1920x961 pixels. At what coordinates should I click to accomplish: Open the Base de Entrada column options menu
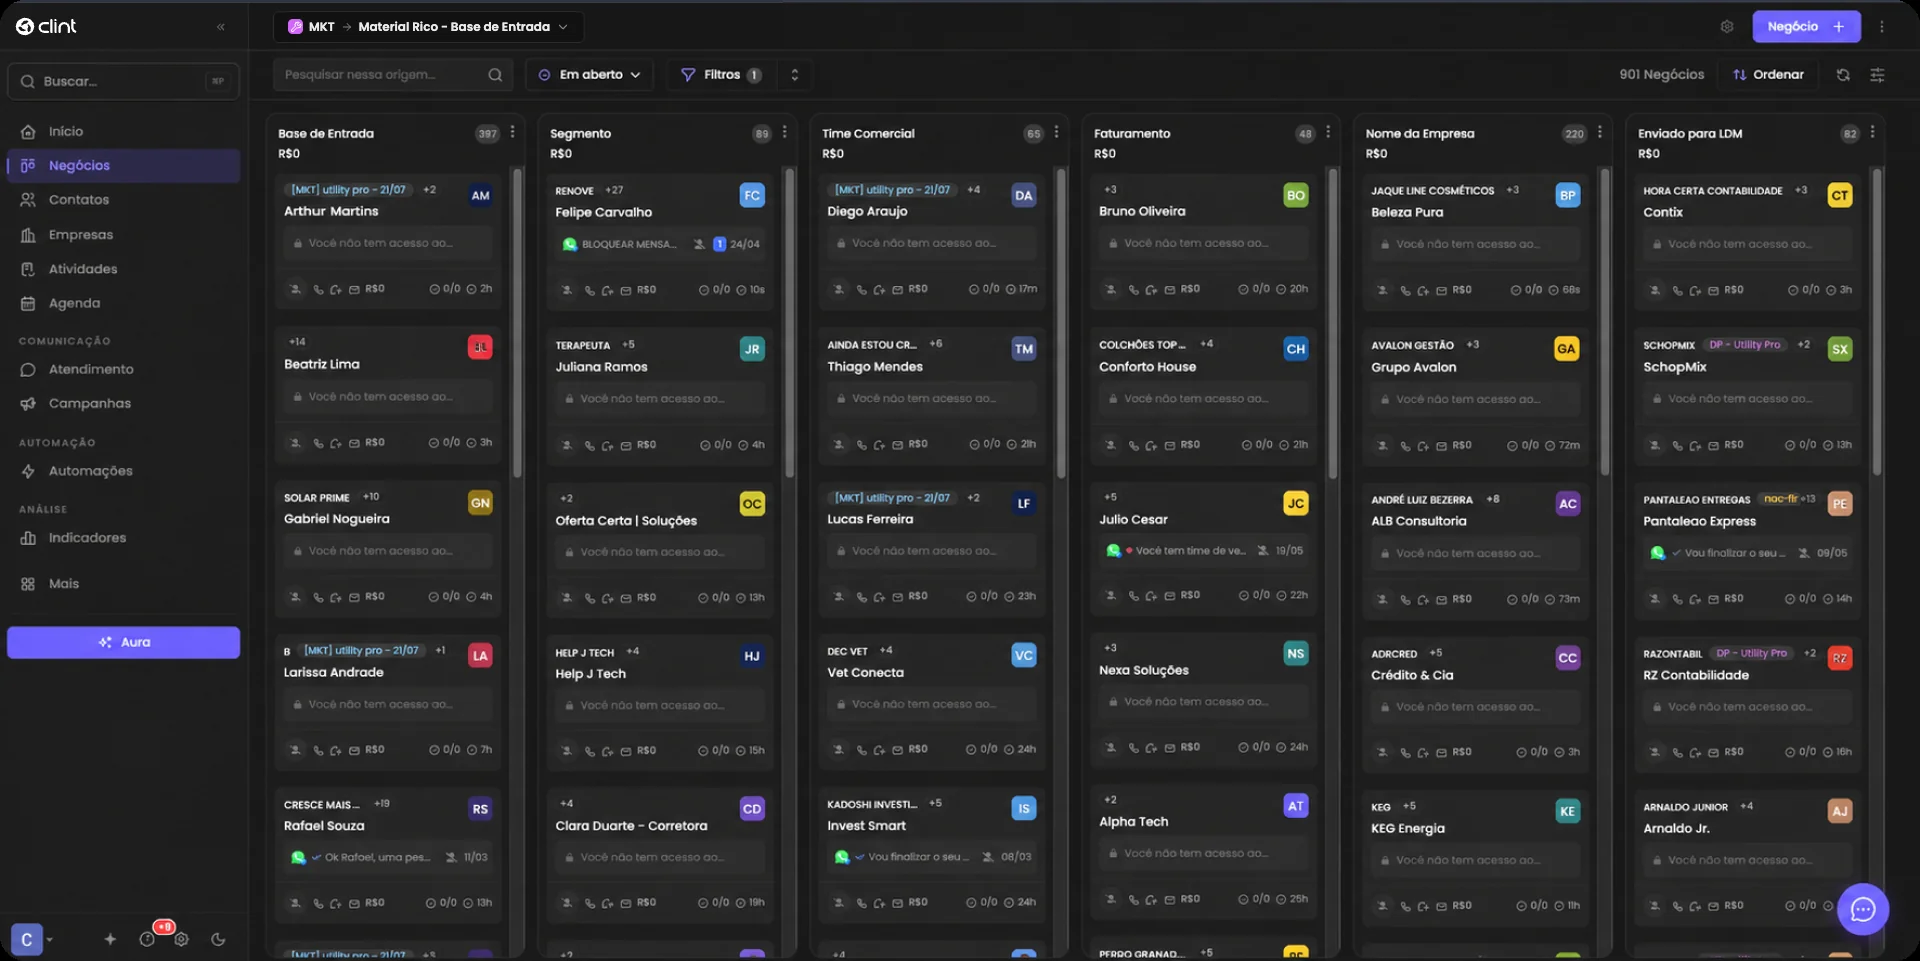512,132
